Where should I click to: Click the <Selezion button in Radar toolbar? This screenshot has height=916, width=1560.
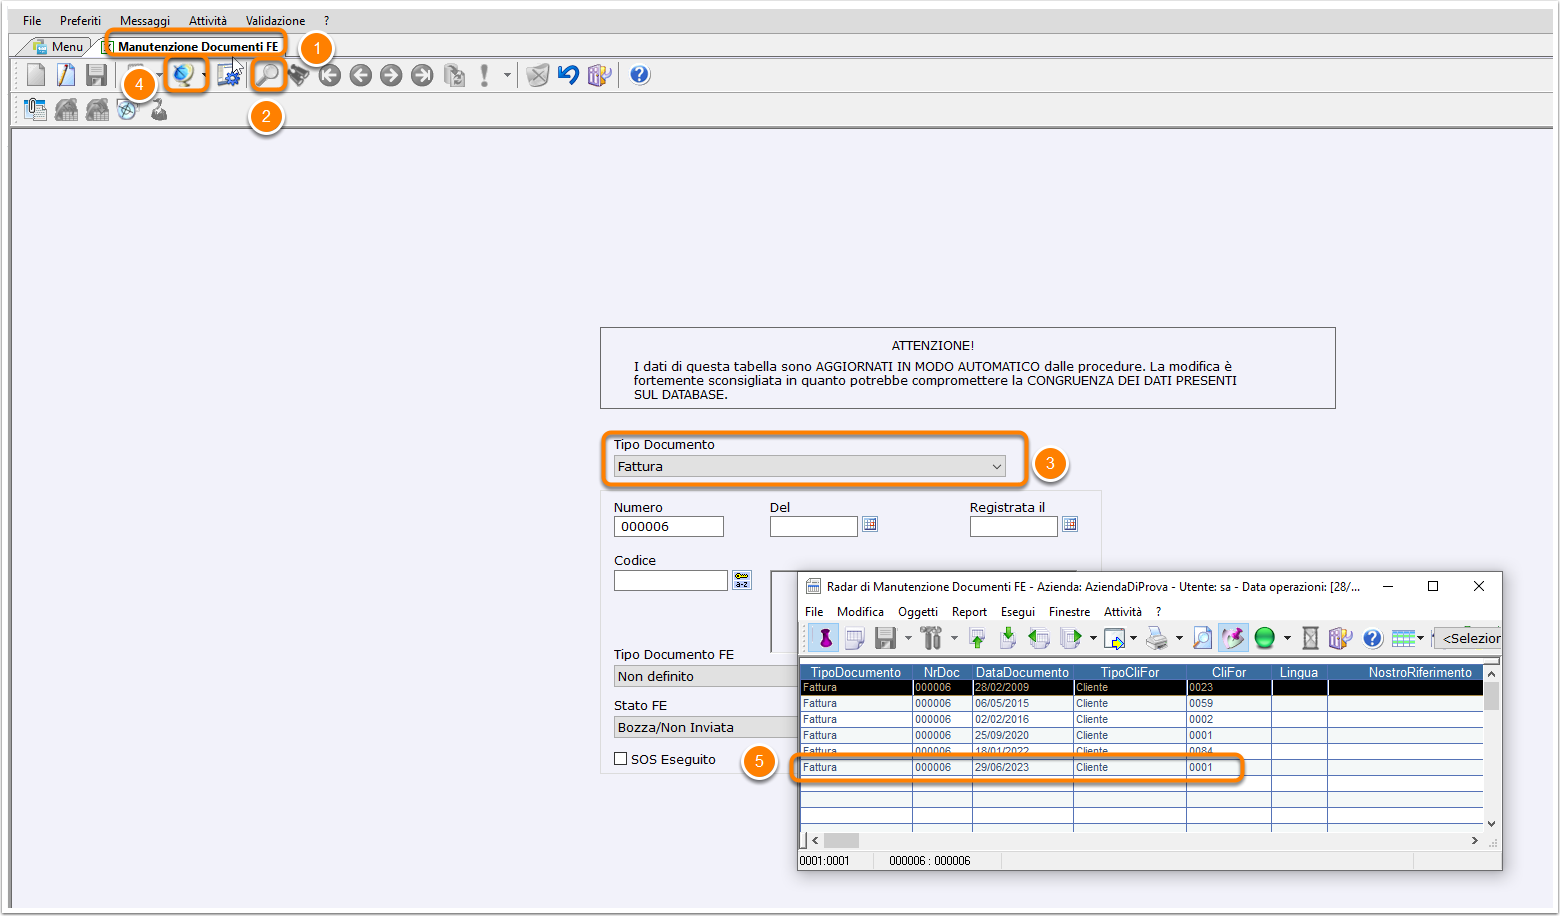1468,638
